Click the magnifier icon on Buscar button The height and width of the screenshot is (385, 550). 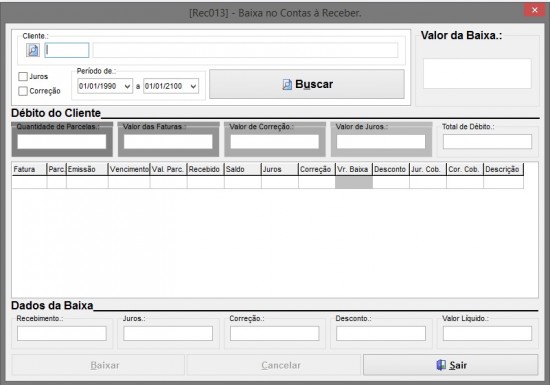click(x=287, y=85)
